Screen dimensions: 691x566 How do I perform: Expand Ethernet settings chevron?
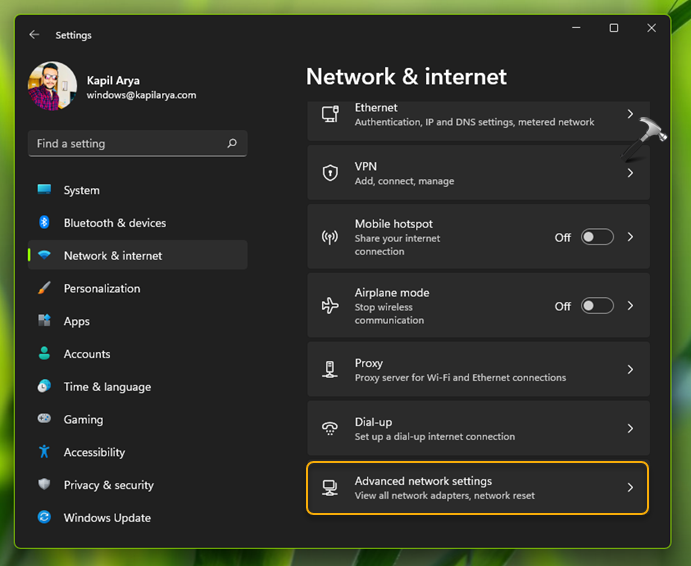click(x=630, y=115)
